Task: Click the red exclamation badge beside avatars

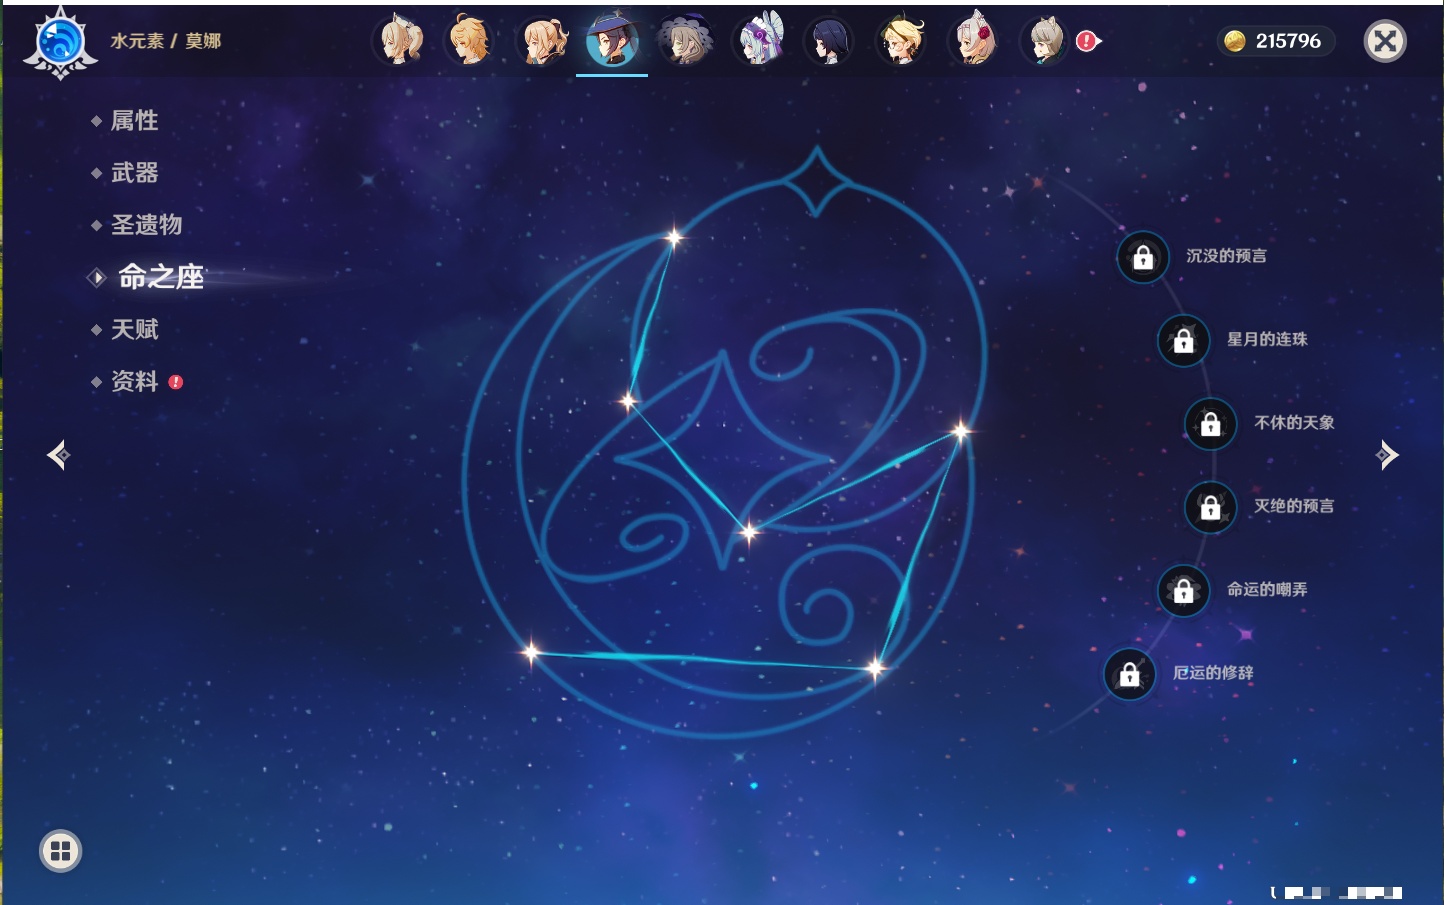Action: tap(1087, 41)
